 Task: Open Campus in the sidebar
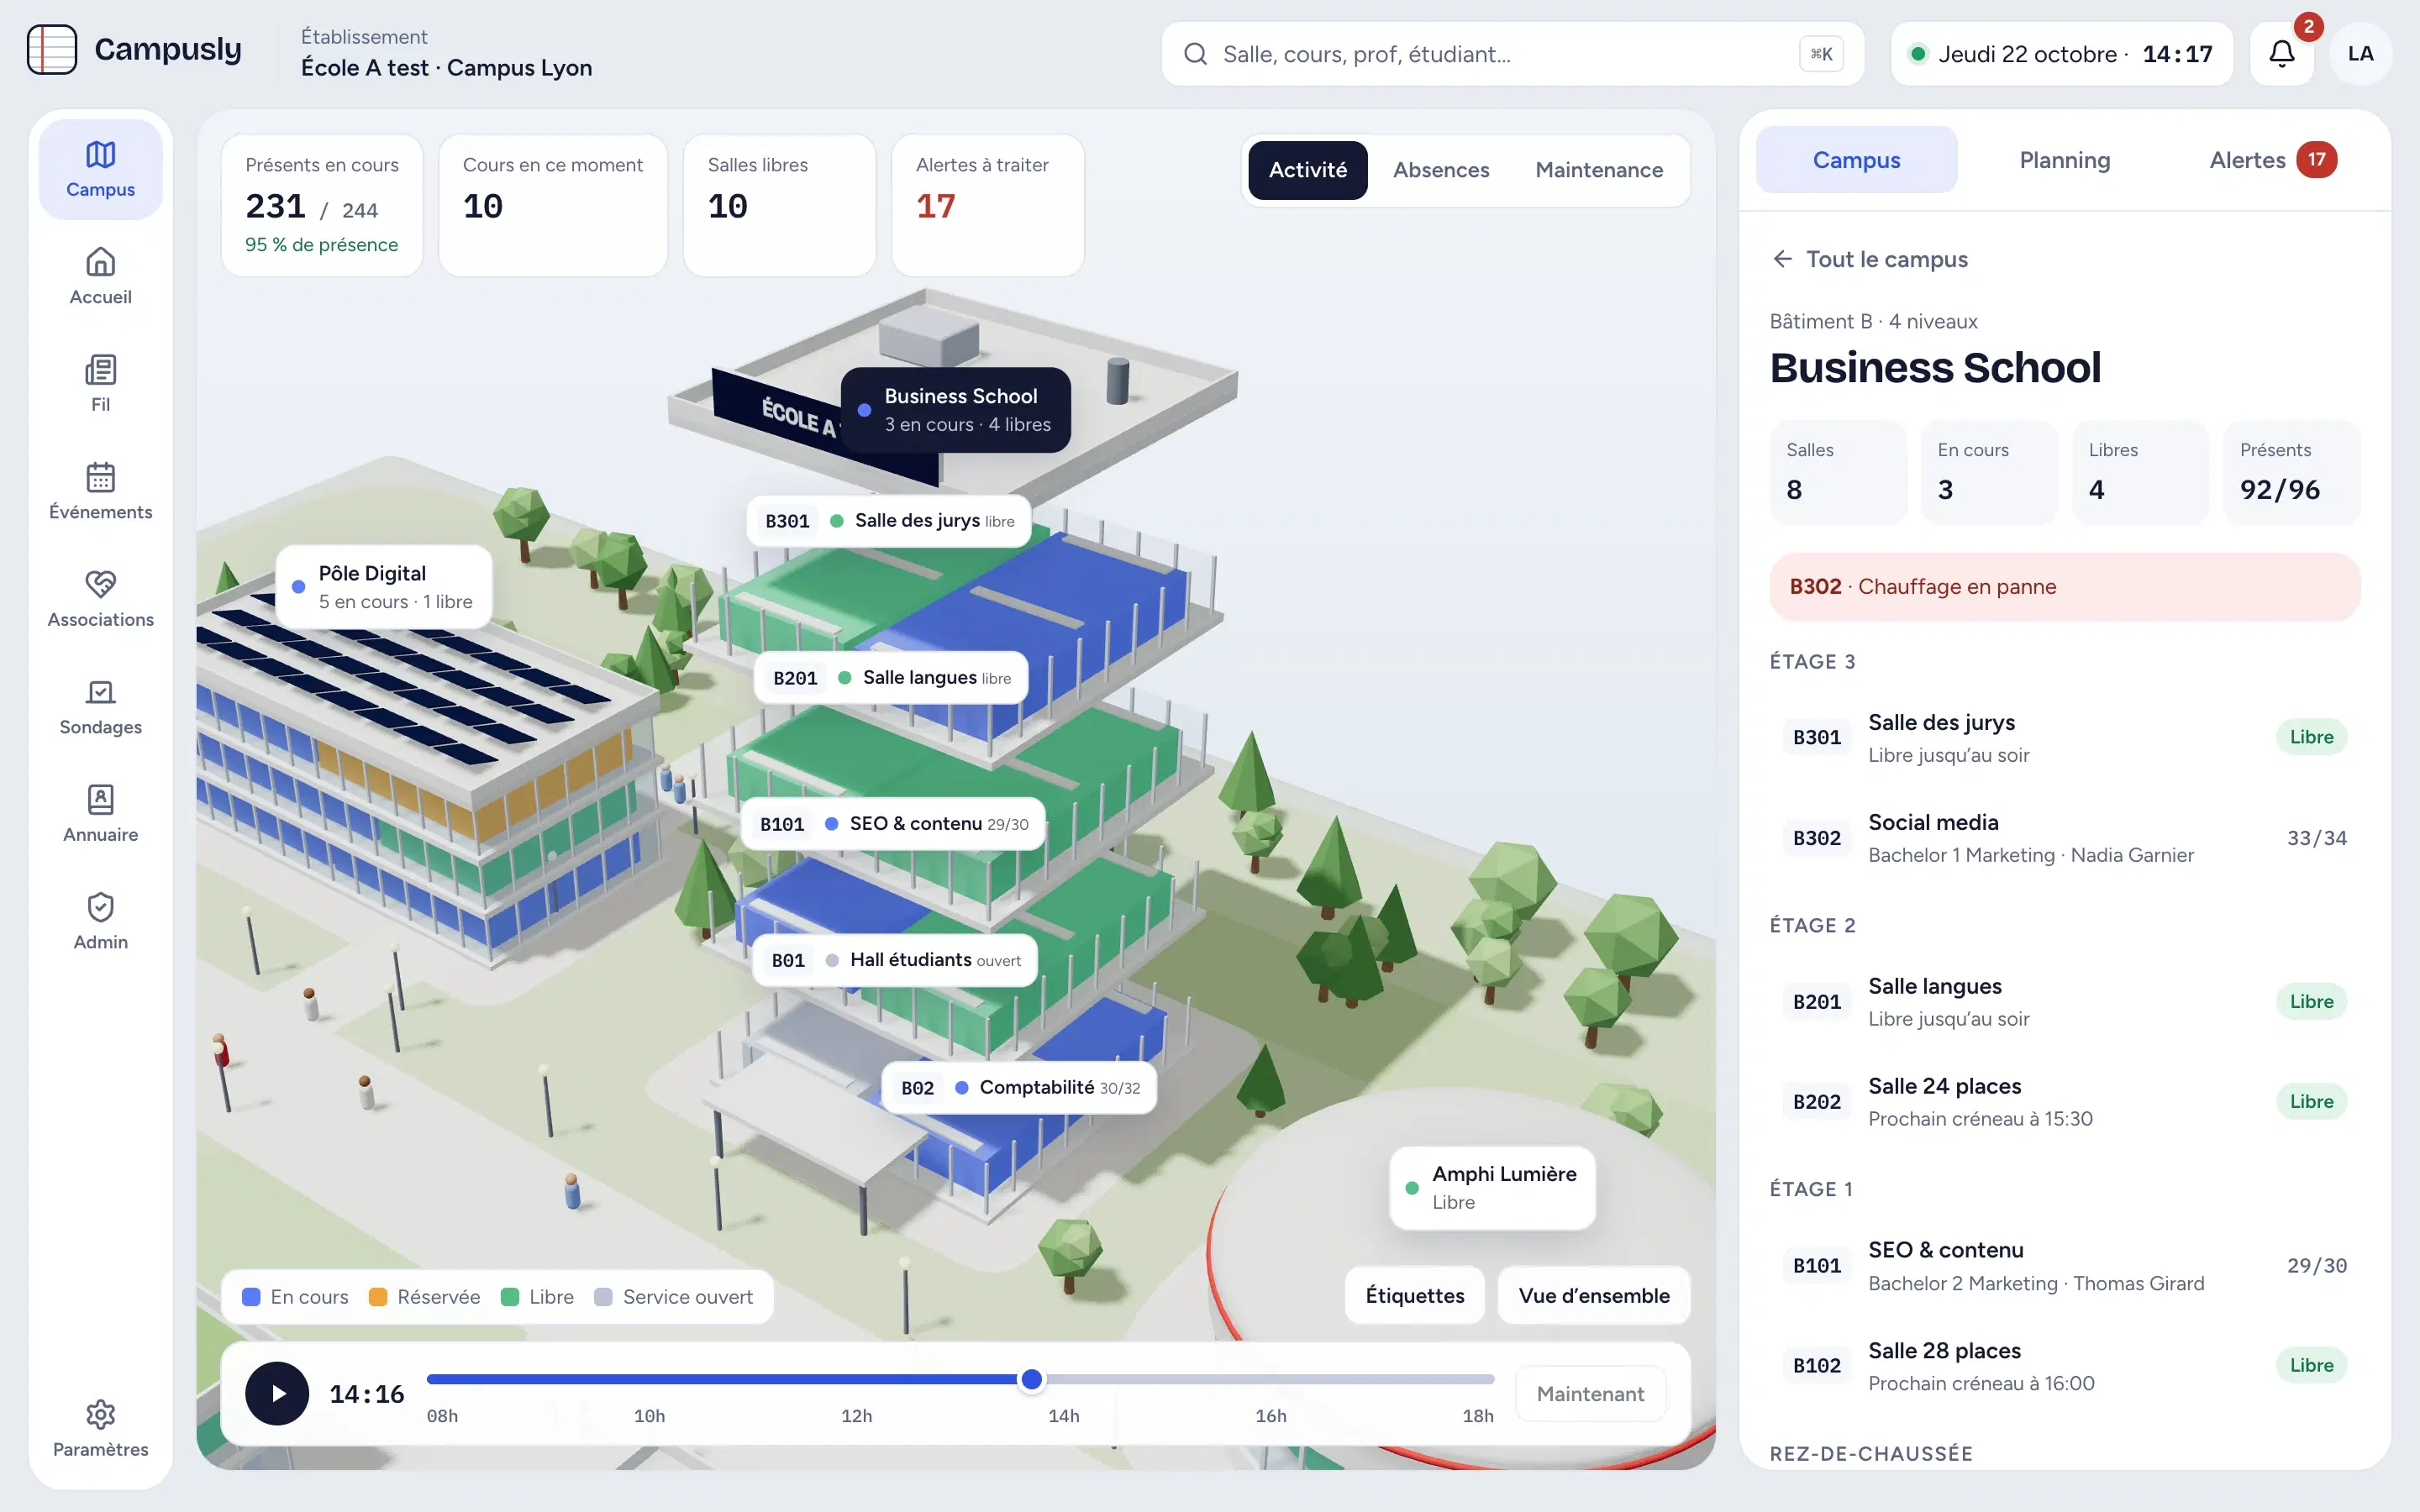[x=100, y=169]
